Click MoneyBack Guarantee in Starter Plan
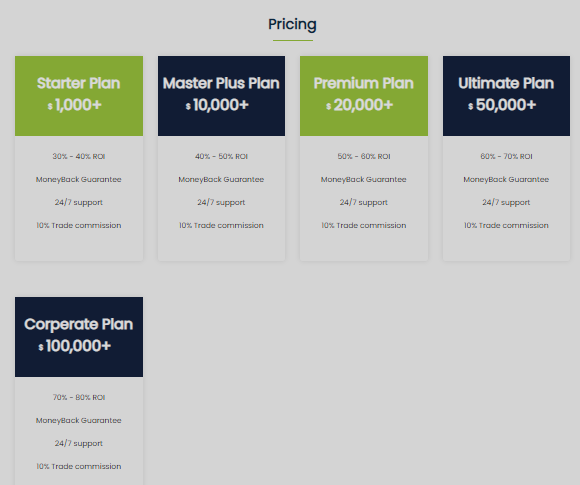 pyautogui.click(x=79, y=179)
